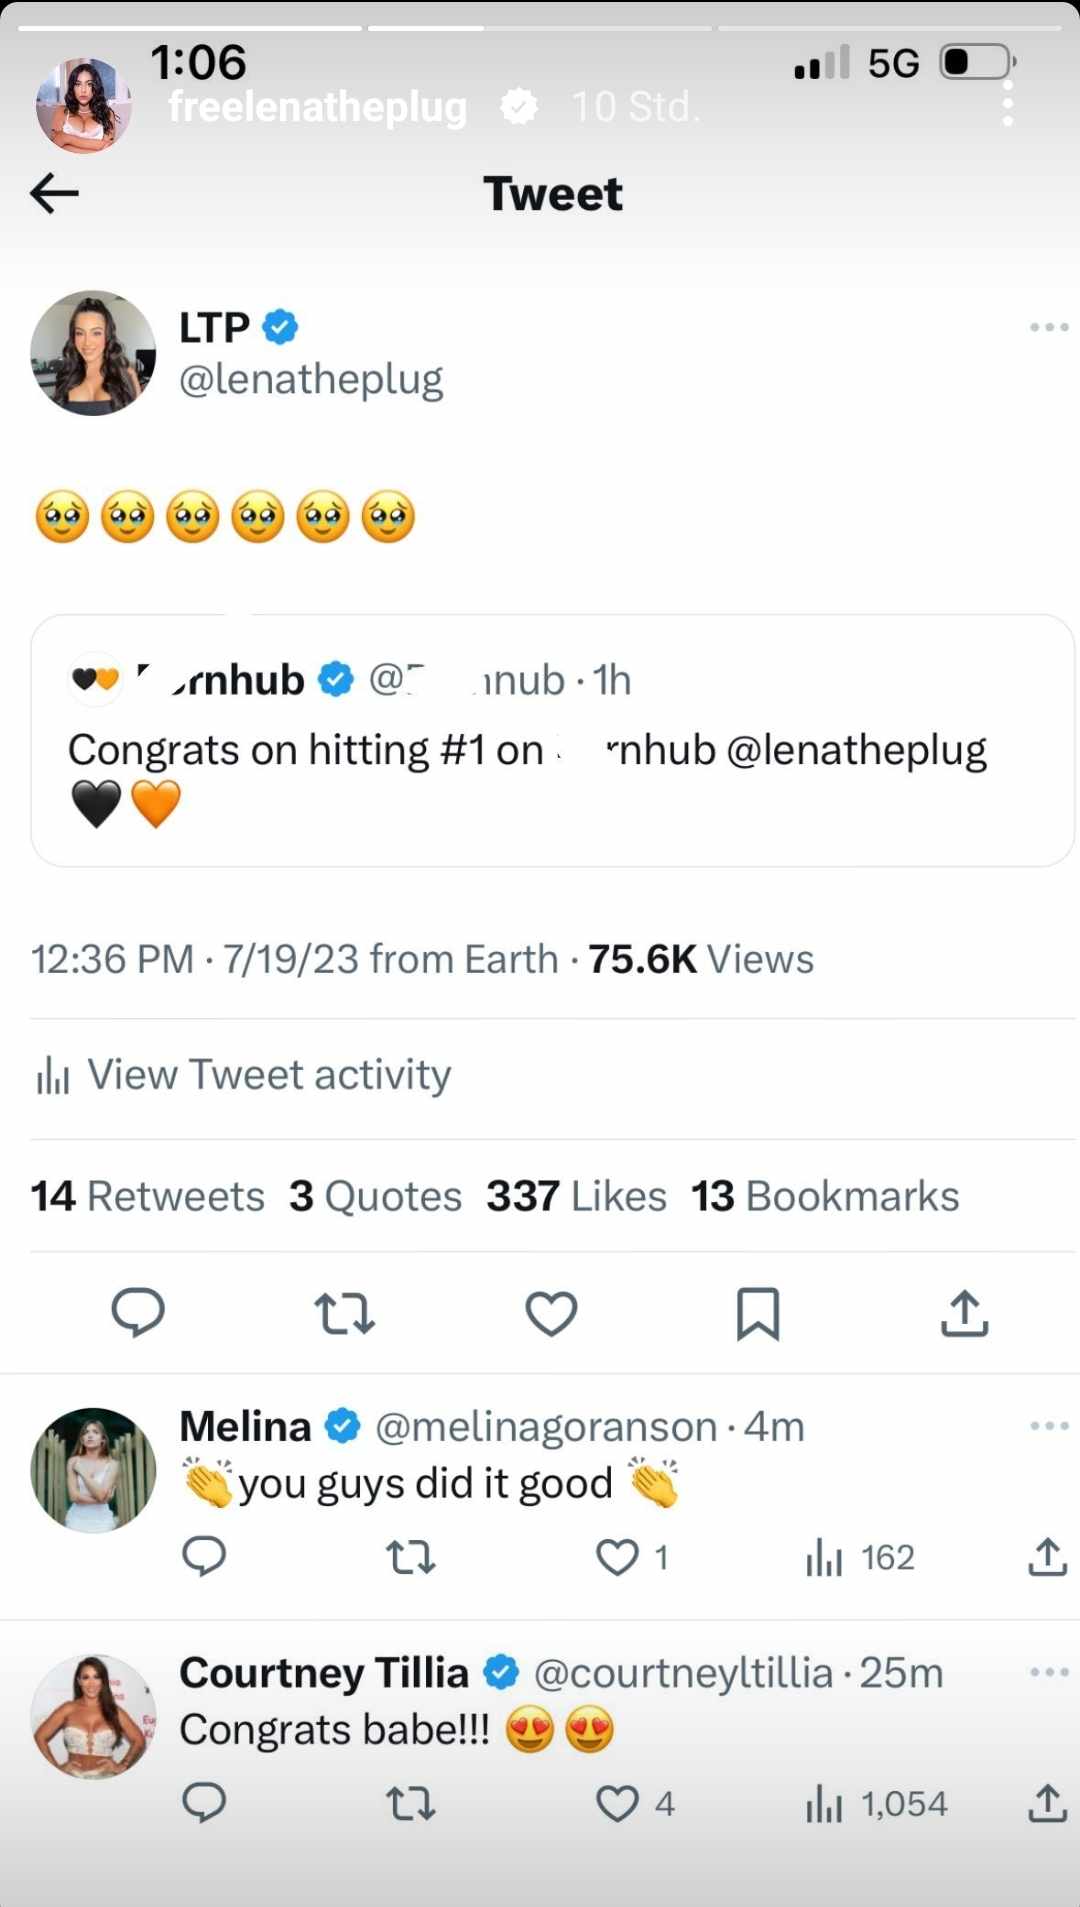Retweet Courtney Tillia's reply

tap(410, 1803)
